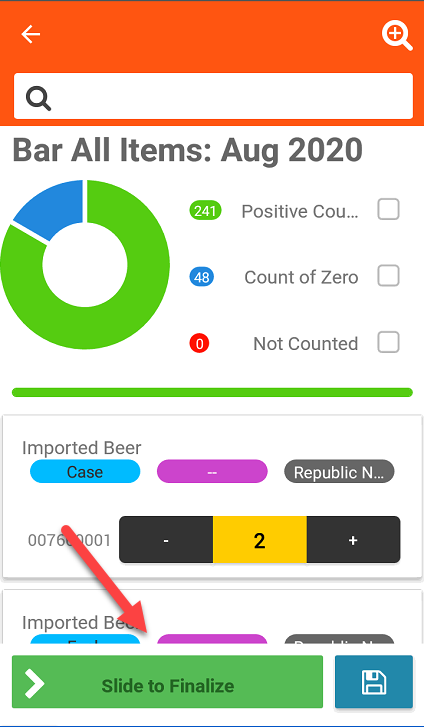Click the search magnifier icon
Viewport: 424px width, 727px height.
38,98
